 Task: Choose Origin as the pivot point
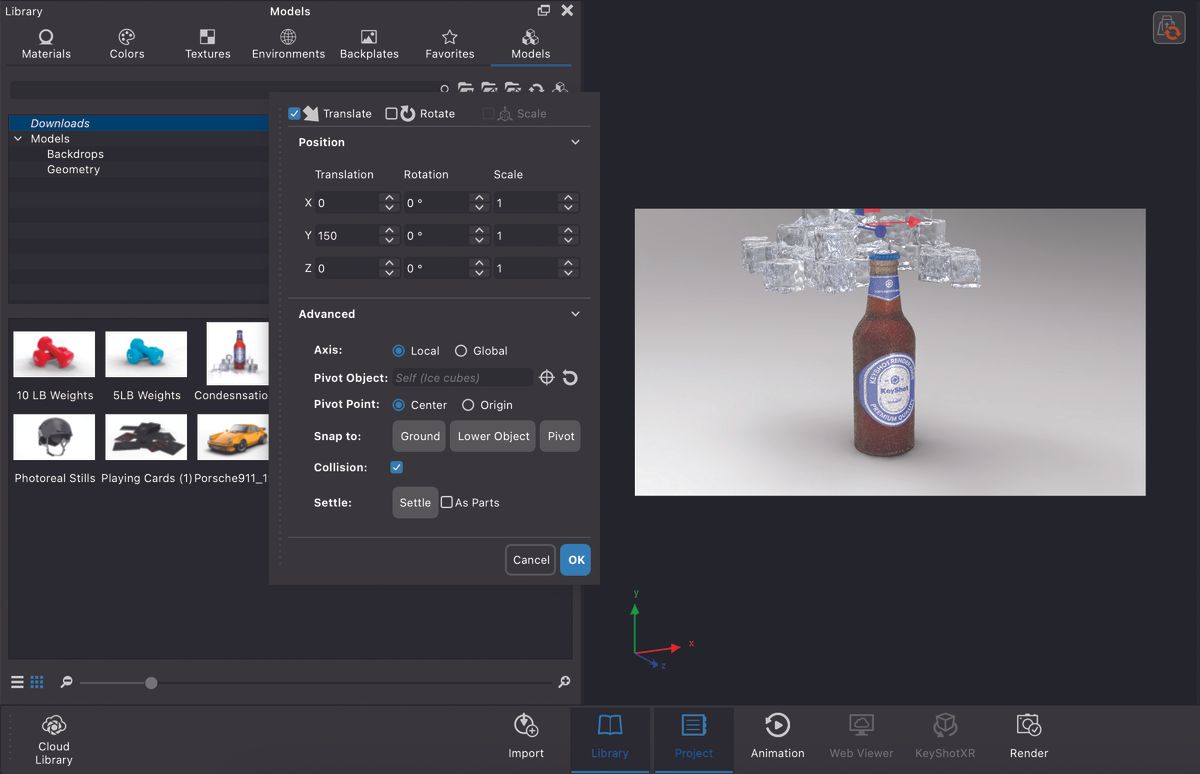click(470, 404)
